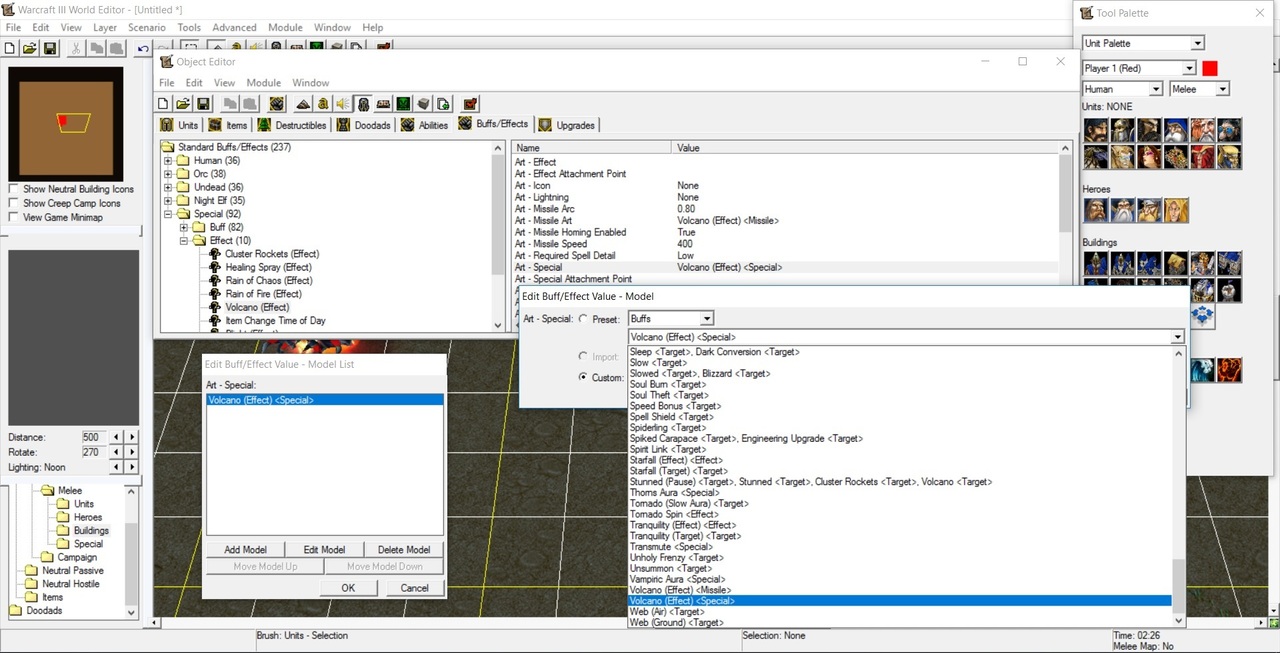
Task: Select the Cluster Rockets (Effect) entry
Action: tap(272, 254)
